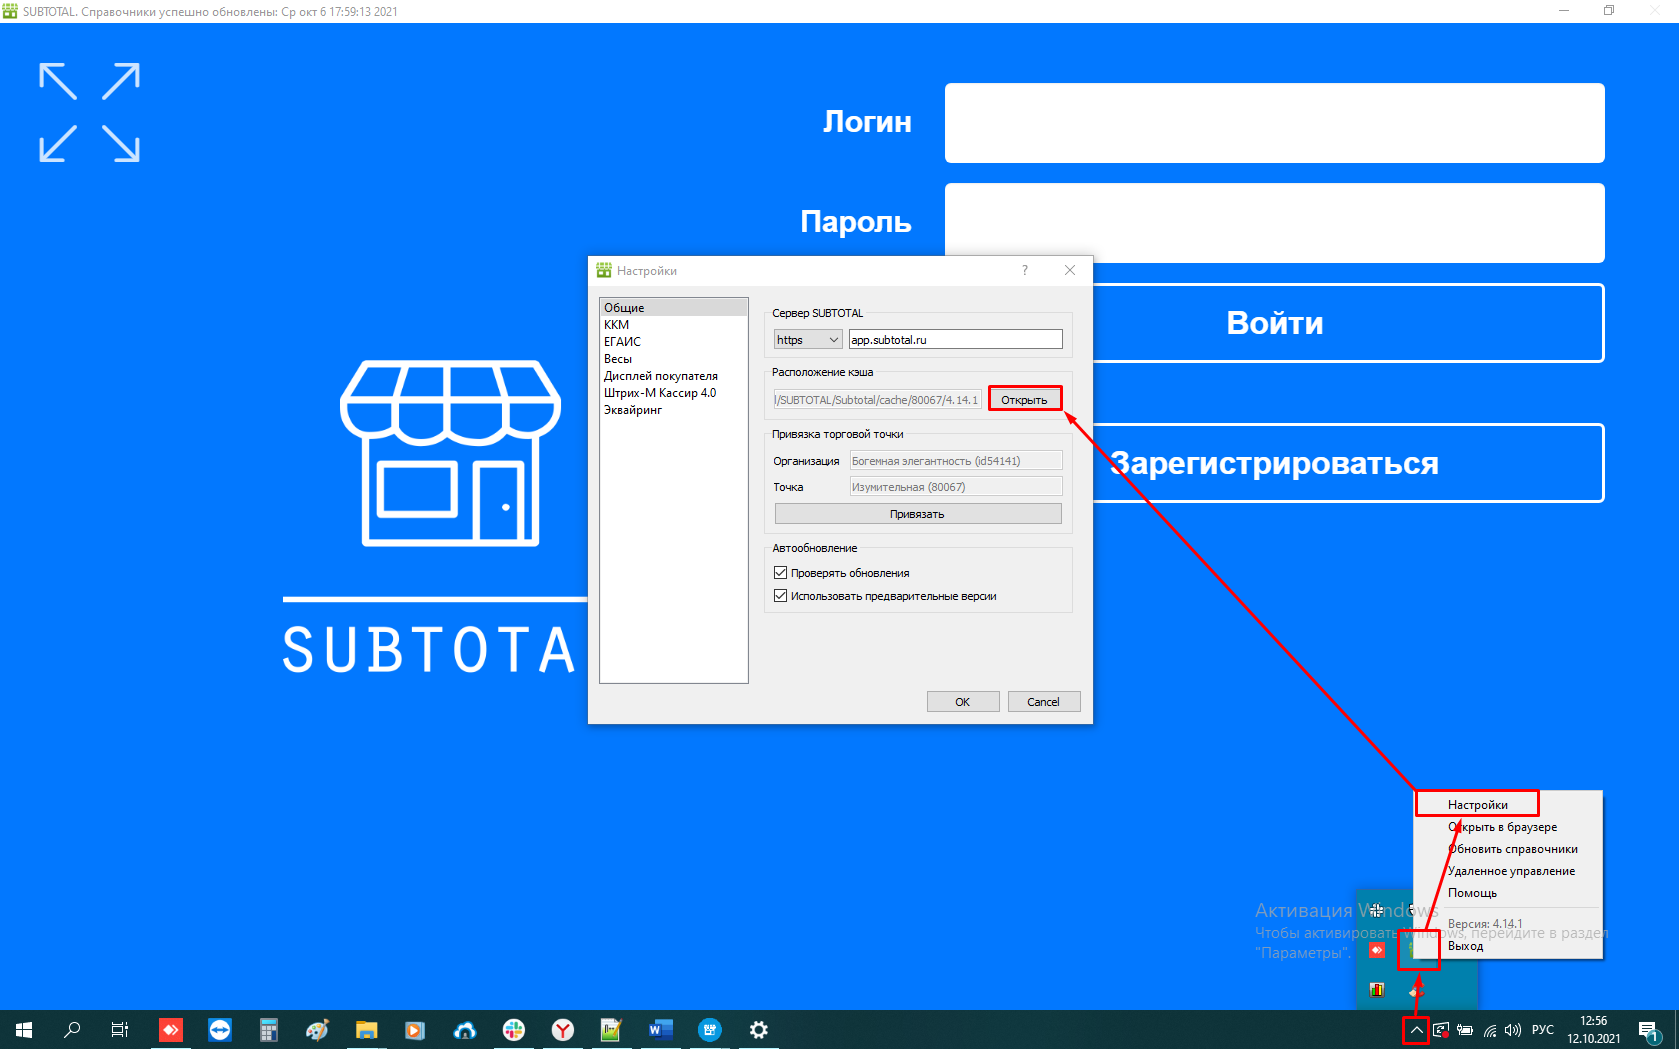Click the display projection tray icon
1679x1049 pixels.
coord(1441,1030)
